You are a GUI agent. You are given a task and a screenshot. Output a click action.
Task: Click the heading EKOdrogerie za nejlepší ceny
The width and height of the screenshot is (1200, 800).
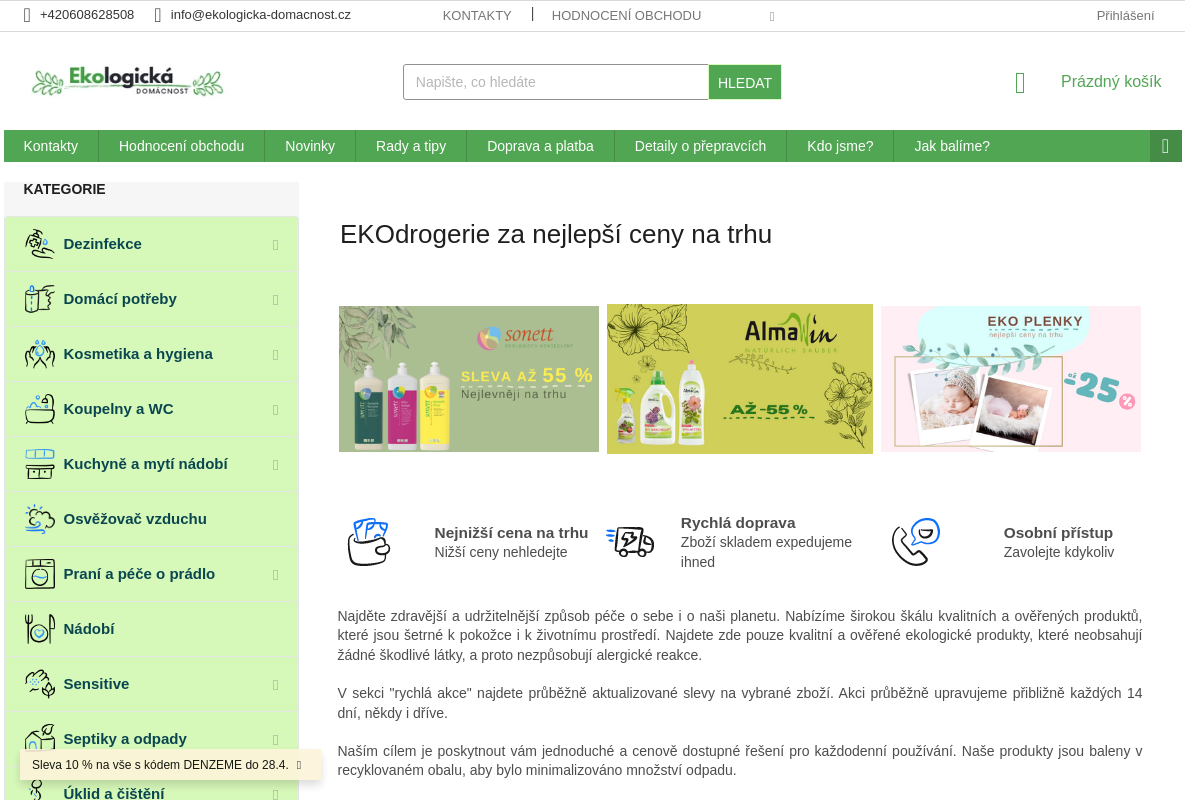(556, 234)
